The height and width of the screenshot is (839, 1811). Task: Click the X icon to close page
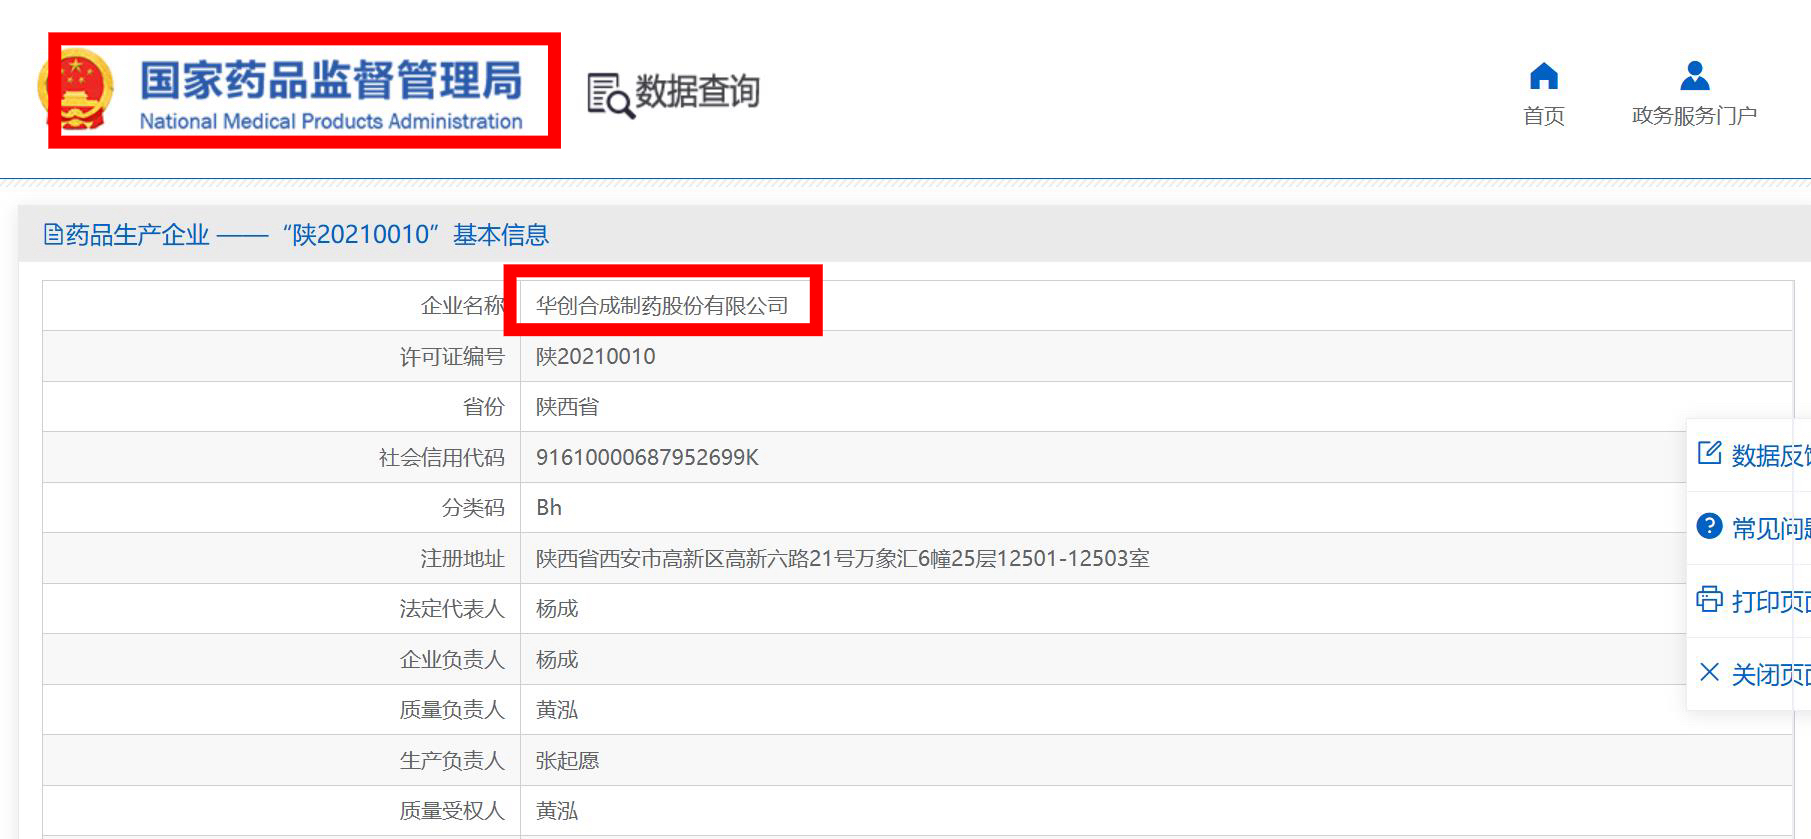1710,672
